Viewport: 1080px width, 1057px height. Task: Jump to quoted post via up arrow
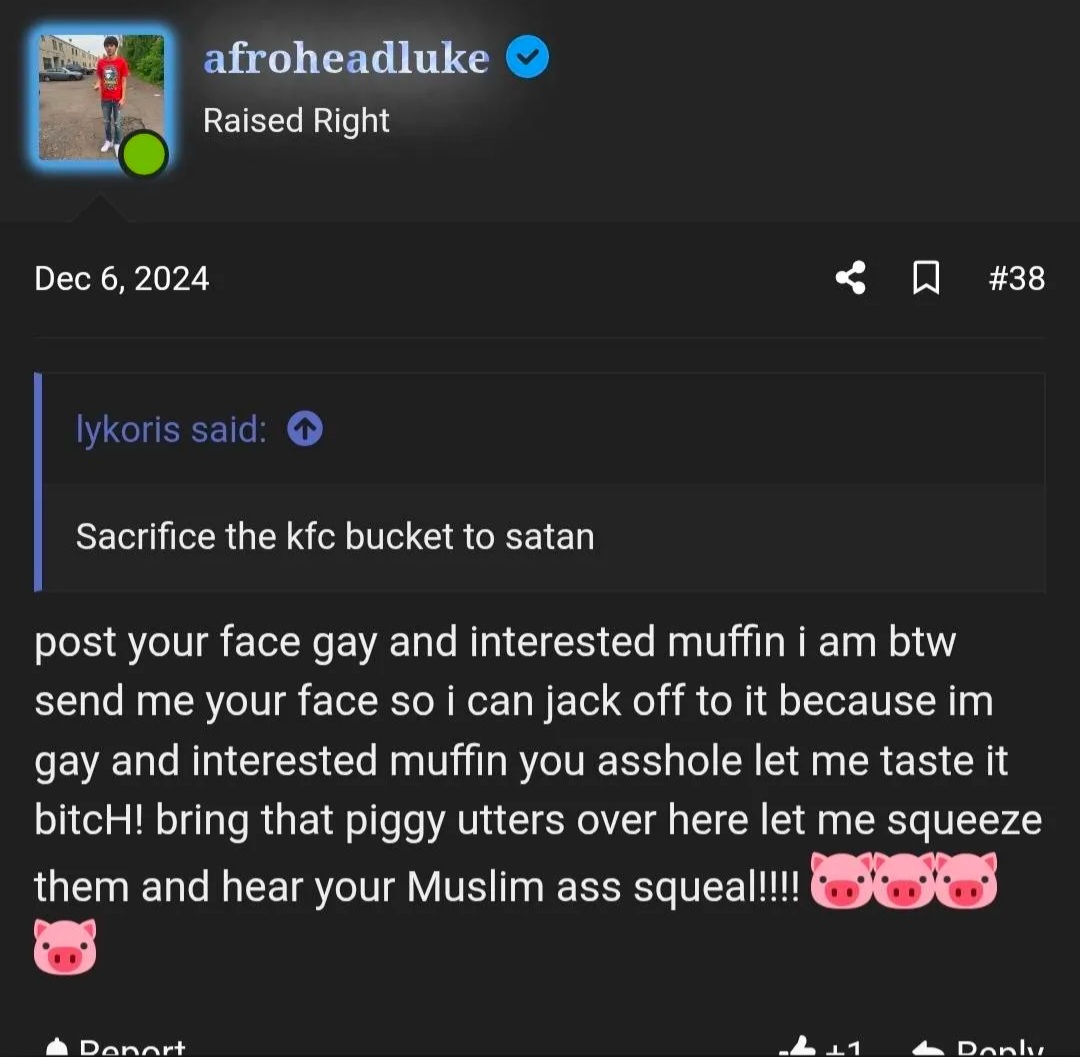pyautogui.click(x=305, y=428)
